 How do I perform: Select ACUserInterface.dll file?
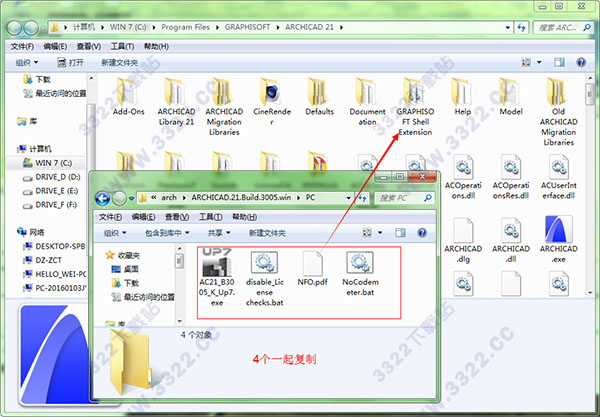point(558,177)
